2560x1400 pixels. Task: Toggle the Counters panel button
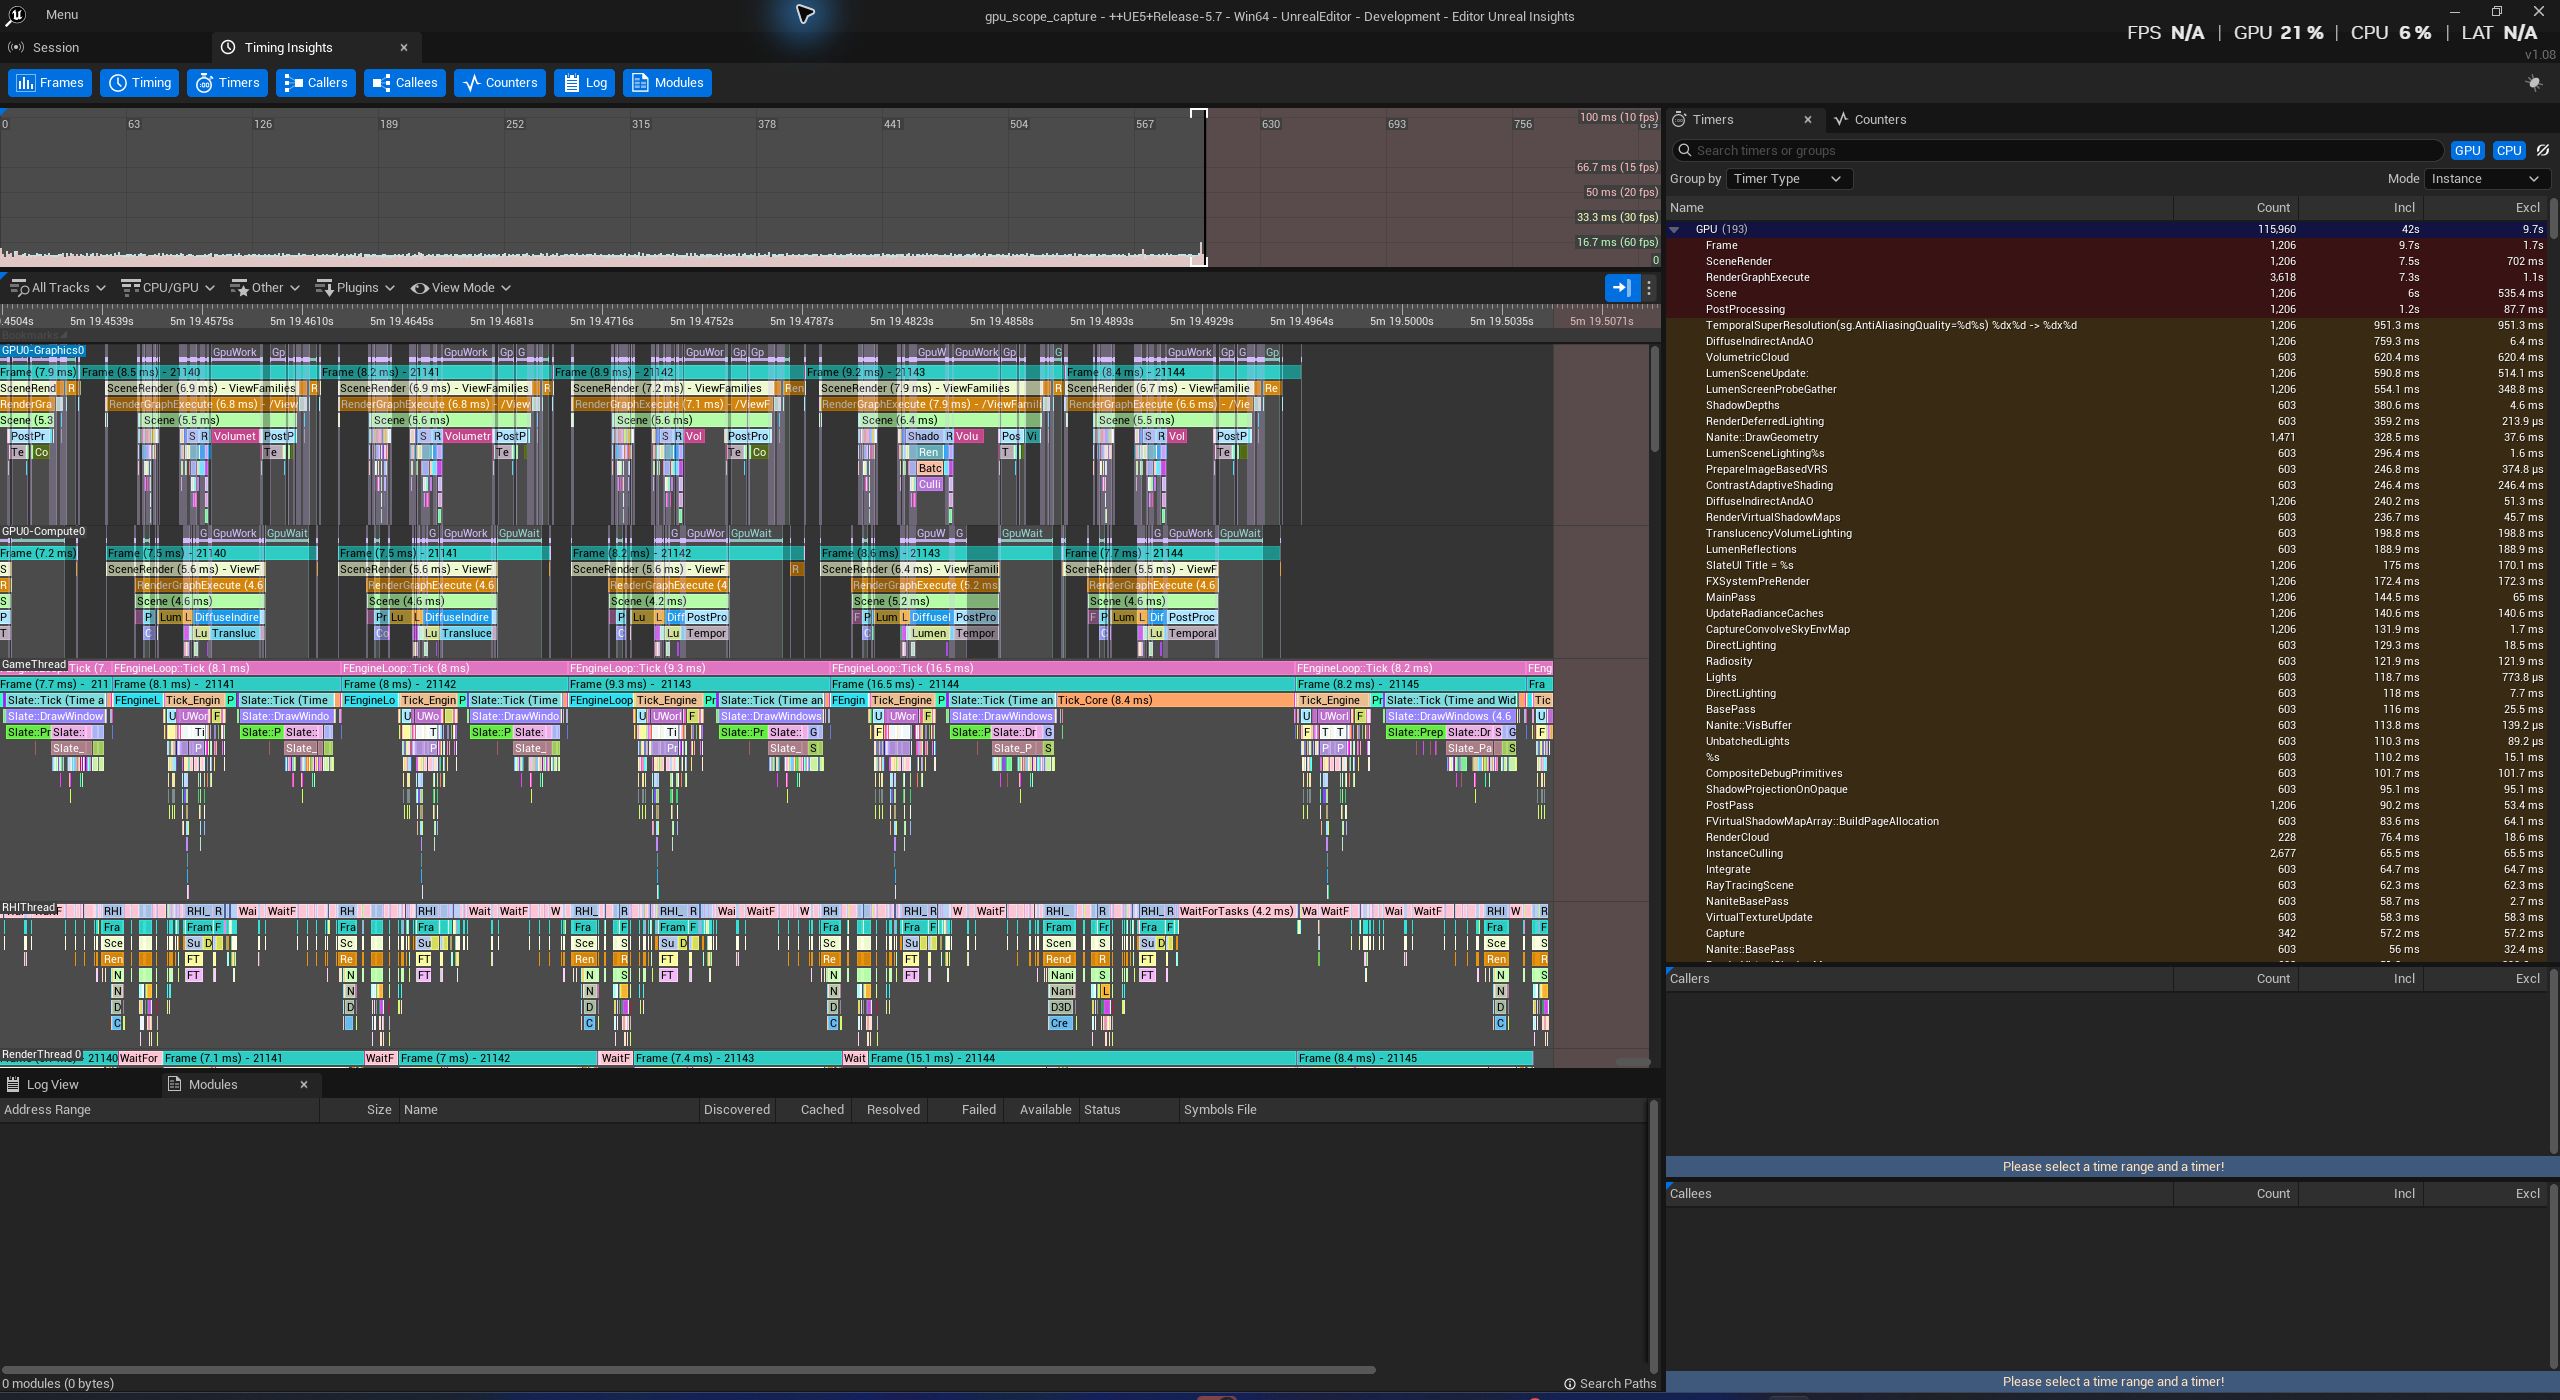coord(500,83)
